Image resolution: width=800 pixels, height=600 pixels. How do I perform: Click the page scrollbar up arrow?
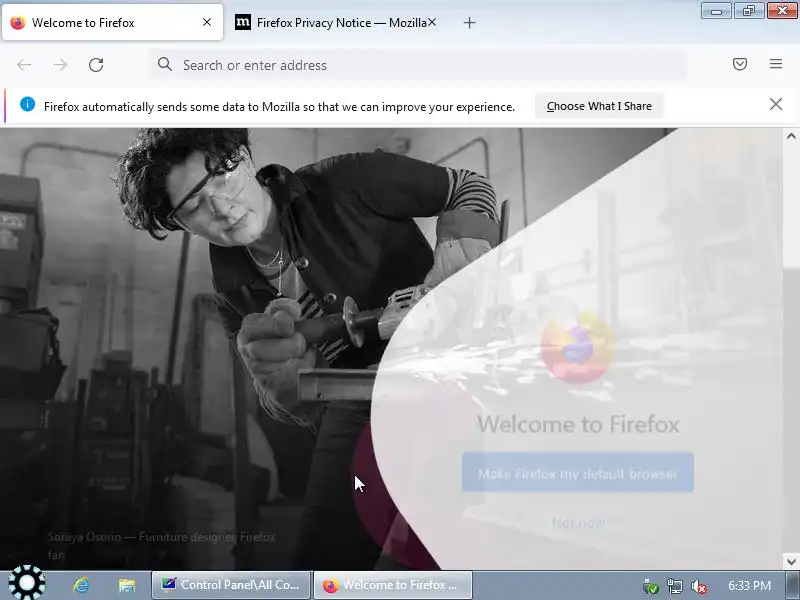coord(791,136)
